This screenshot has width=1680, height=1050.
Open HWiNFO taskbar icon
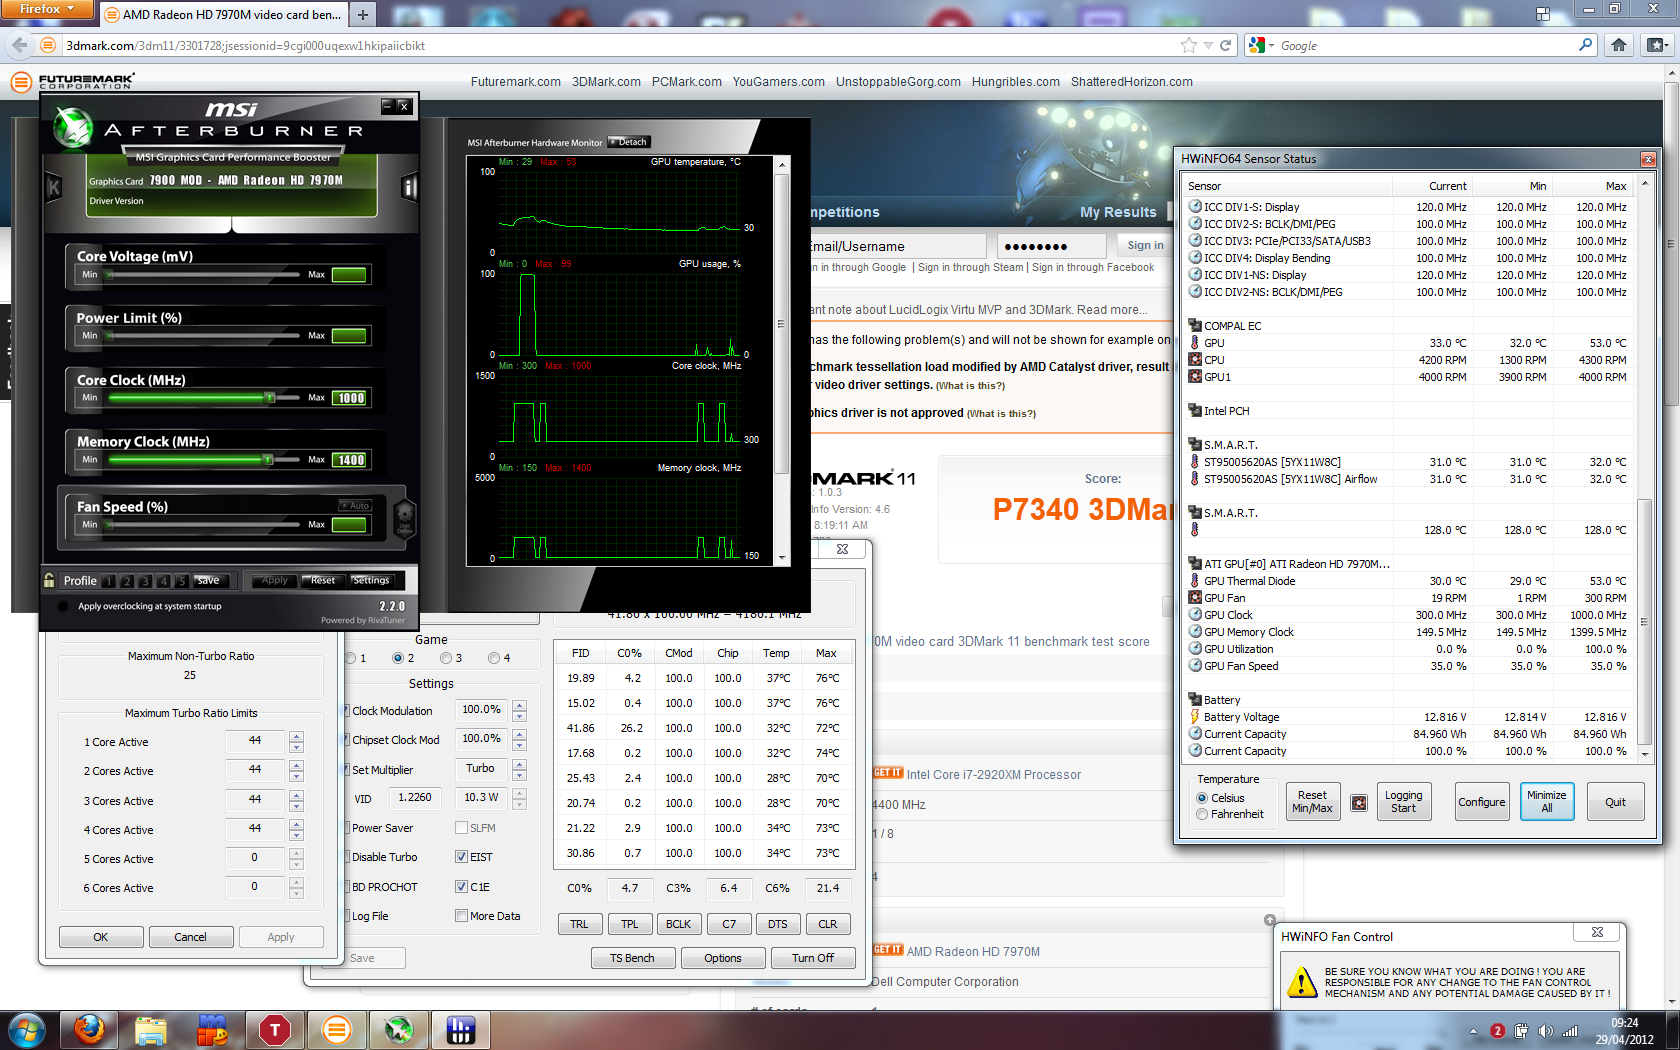(461, 1030)
